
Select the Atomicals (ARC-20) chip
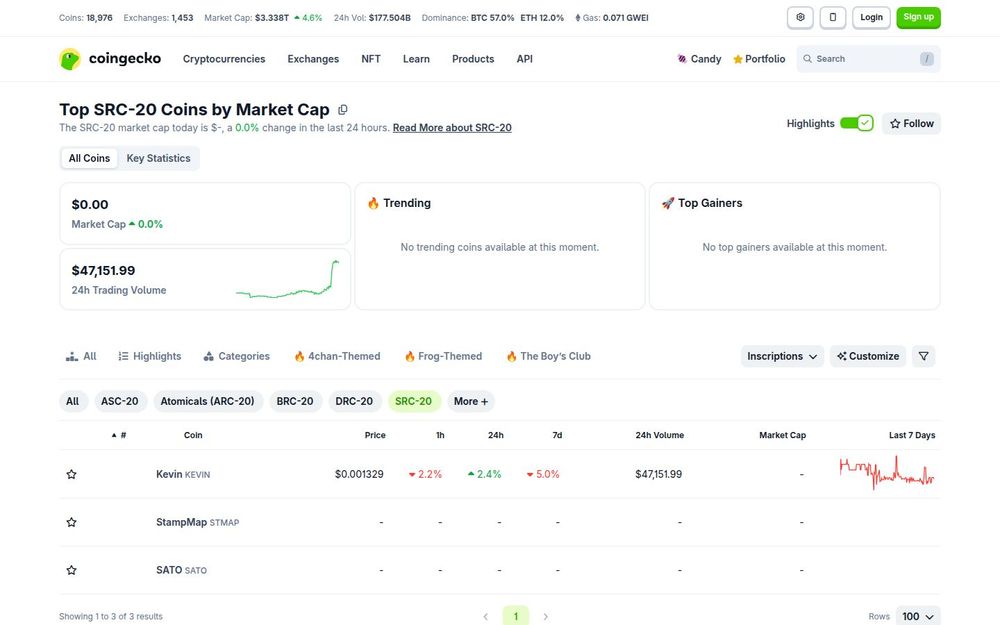coord(207,401)
